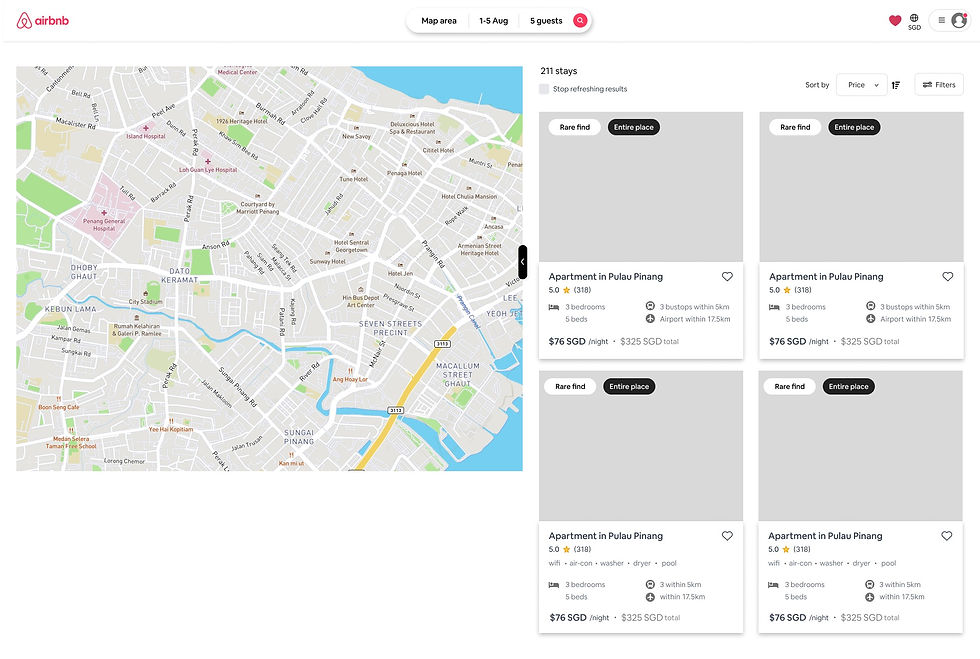
Task: Click the Armenian Street Heritage Hotel pin
Action: coord(479,238)
